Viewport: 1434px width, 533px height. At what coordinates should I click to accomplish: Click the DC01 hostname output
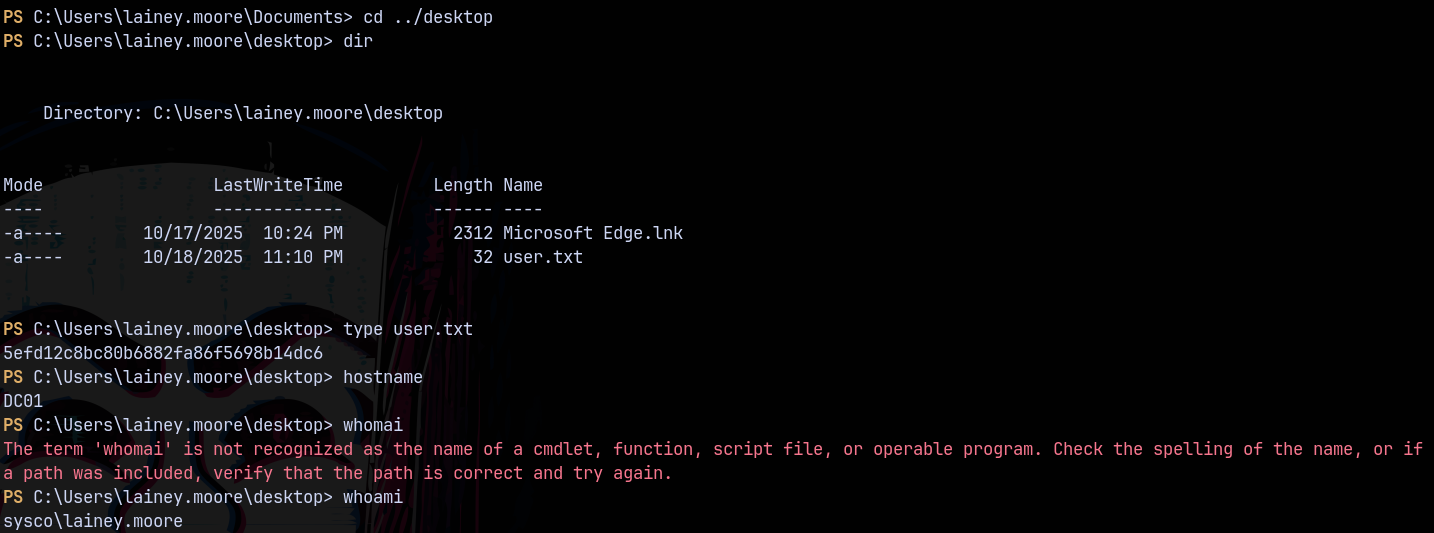pyautogui.click(x=23, y=401)
